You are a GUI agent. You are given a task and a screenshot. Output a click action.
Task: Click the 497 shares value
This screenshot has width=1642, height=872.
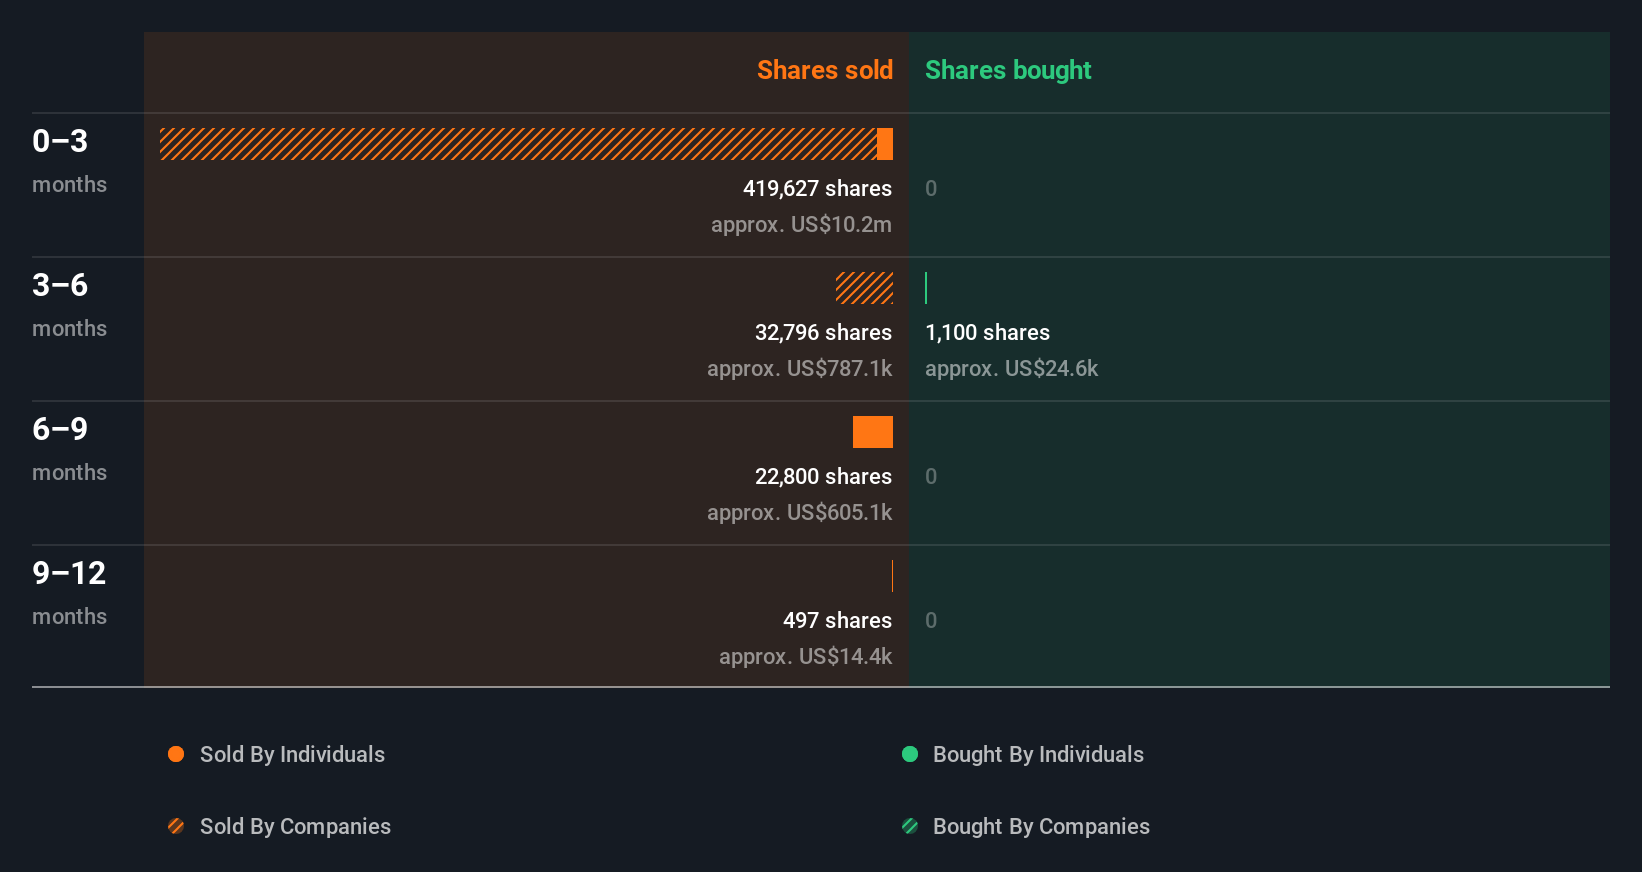[837, 620]
